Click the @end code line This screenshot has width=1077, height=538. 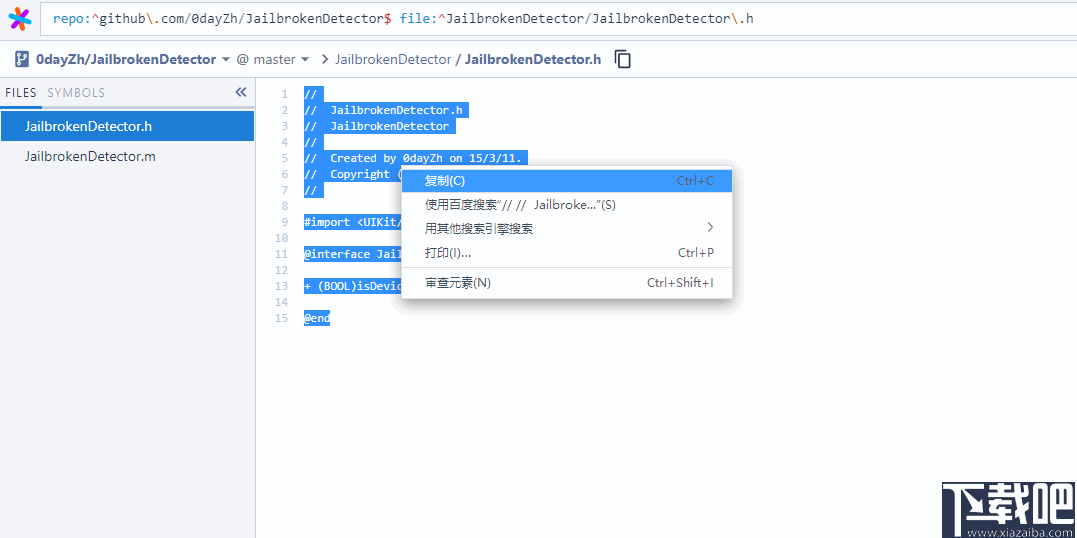(x=317, y=318)
